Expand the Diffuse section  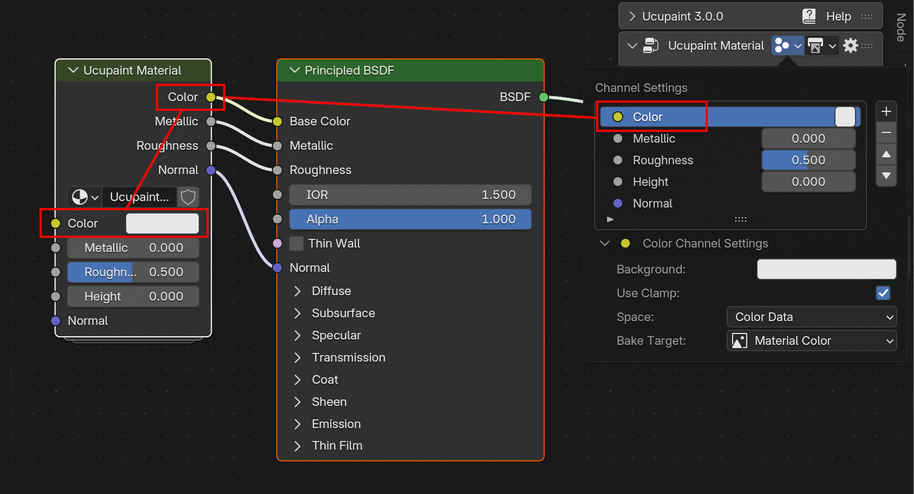(297, 291)
